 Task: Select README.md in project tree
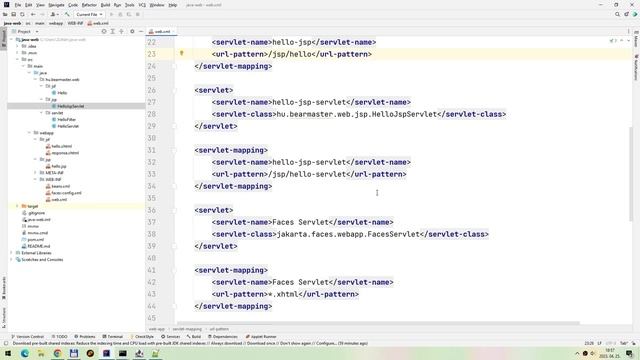(x=39, y=246)
